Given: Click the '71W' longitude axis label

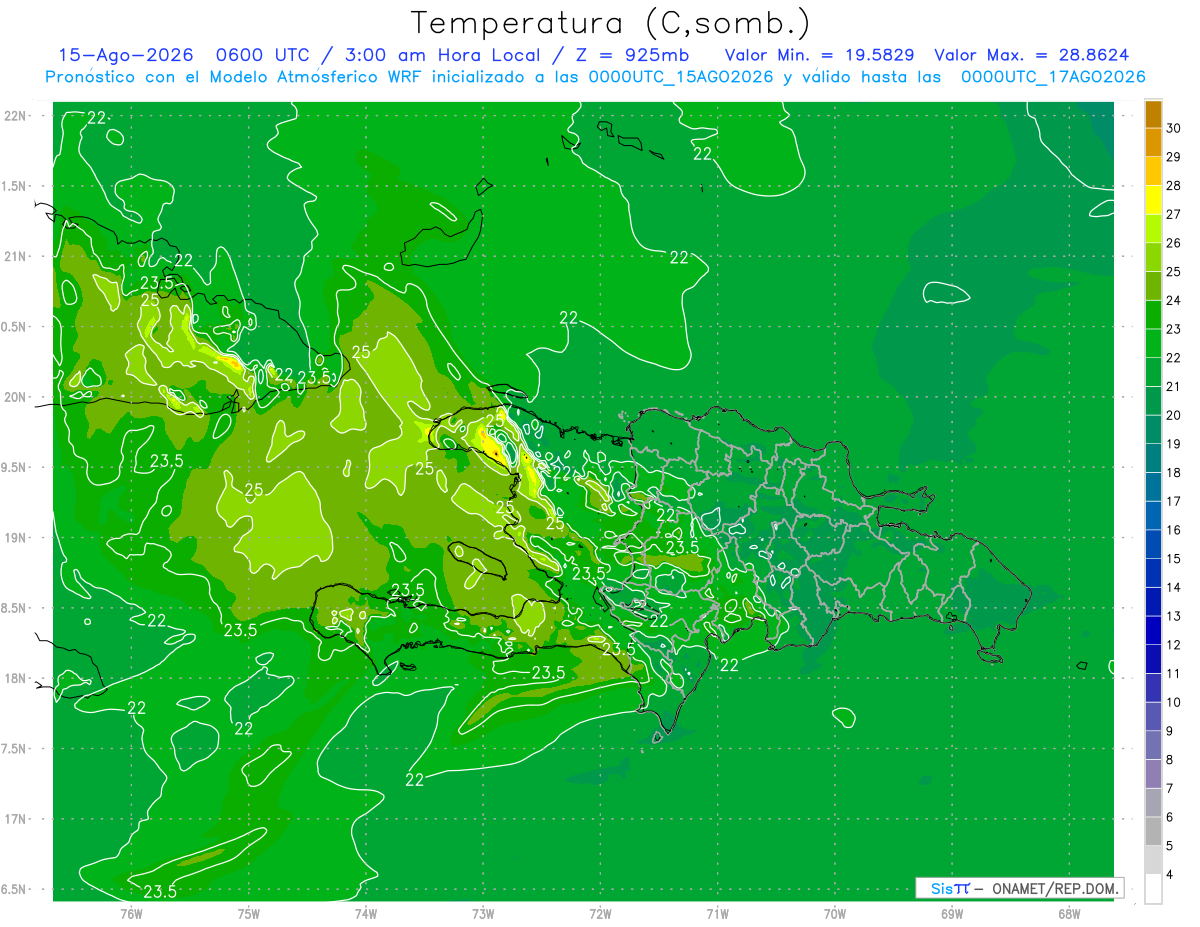Looking at the screenshot, I should [x=717, y=913].
